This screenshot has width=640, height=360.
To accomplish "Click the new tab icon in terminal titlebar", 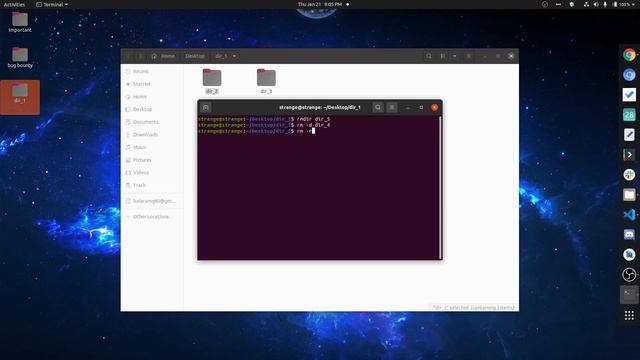I will coord(206,107).
